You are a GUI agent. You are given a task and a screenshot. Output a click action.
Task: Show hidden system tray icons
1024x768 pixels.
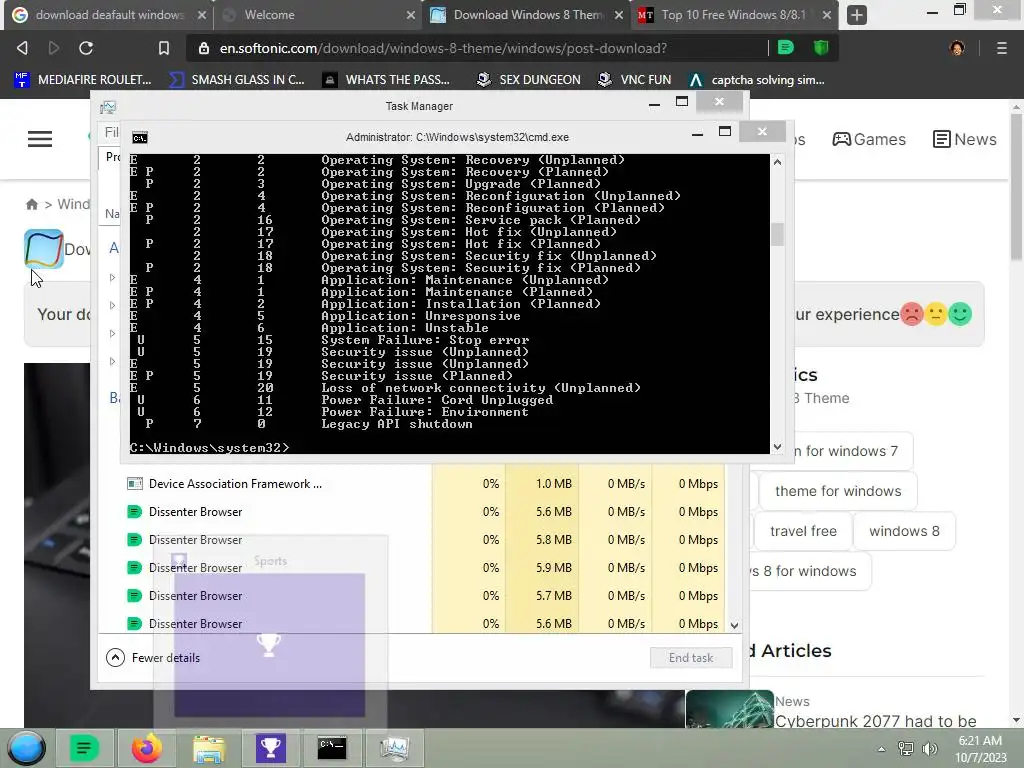[x=881, y=749]
